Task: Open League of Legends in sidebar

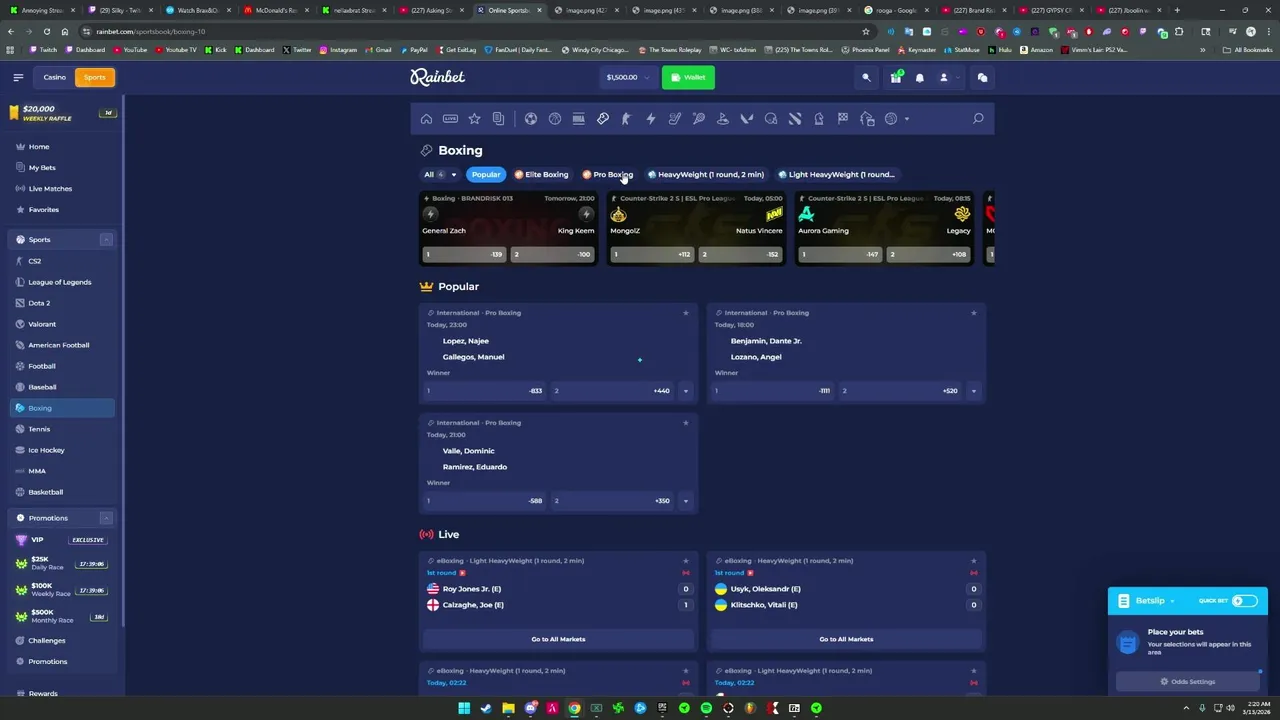Action: point(60,282)
